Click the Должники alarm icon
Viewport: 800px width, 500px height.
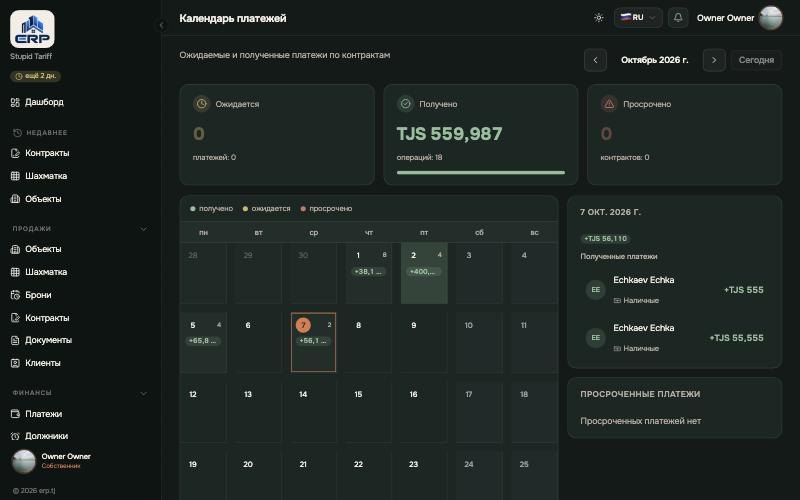click(15, 436)
